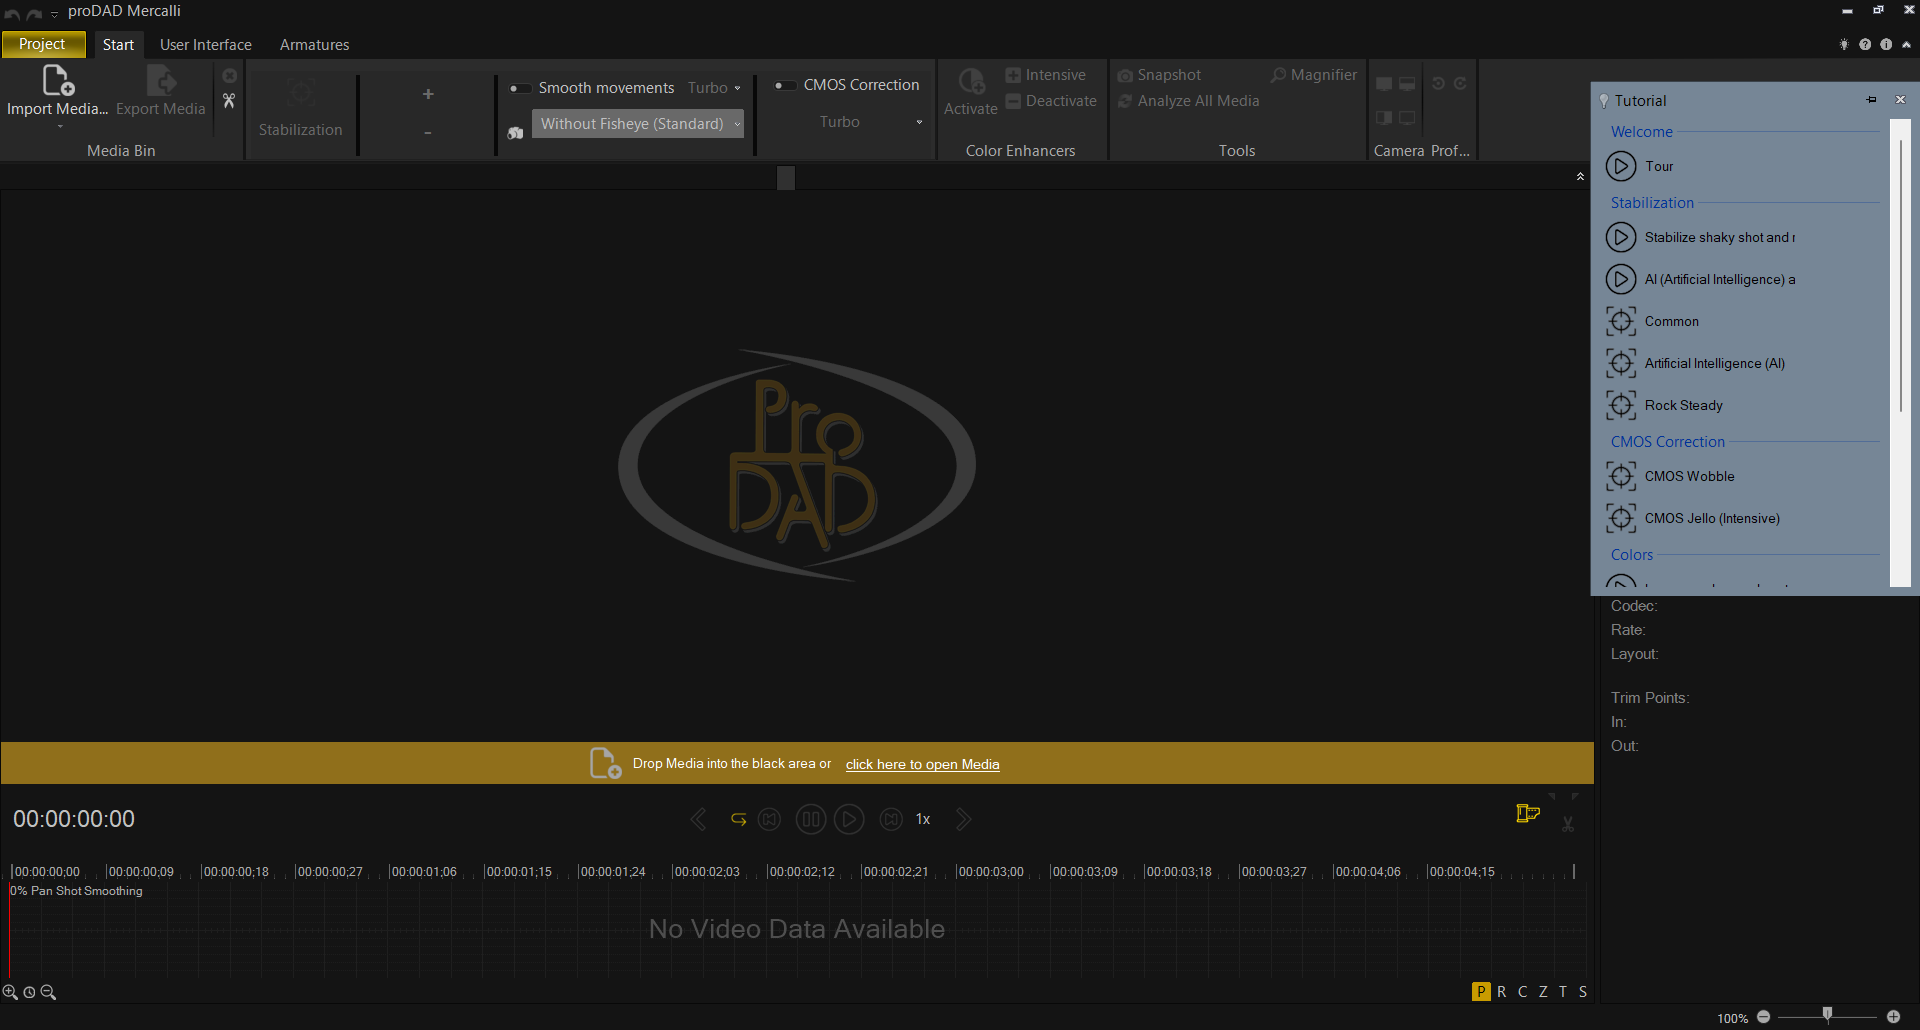Click 'click here to open Media' link

(x=922, y=764)
